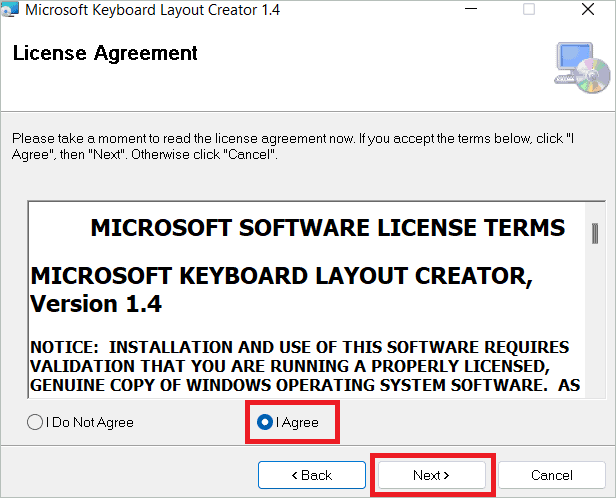Cancel the installation
This screenshot has width=616, height=498.
[552, 475]
